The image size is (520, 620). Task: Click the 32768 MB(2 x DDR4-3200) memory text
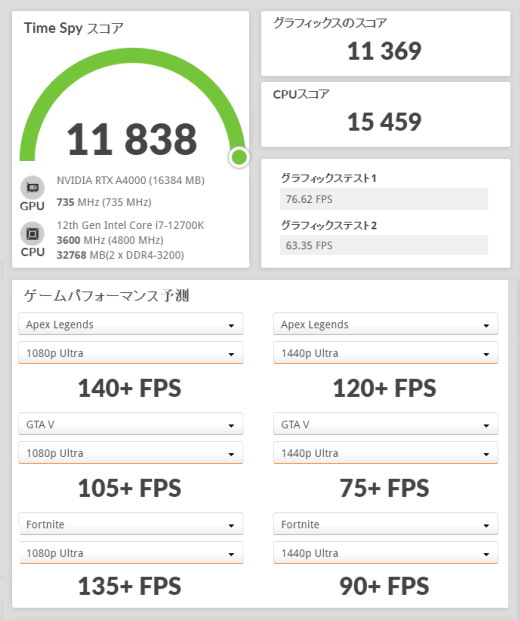click(x=120, y=255)
